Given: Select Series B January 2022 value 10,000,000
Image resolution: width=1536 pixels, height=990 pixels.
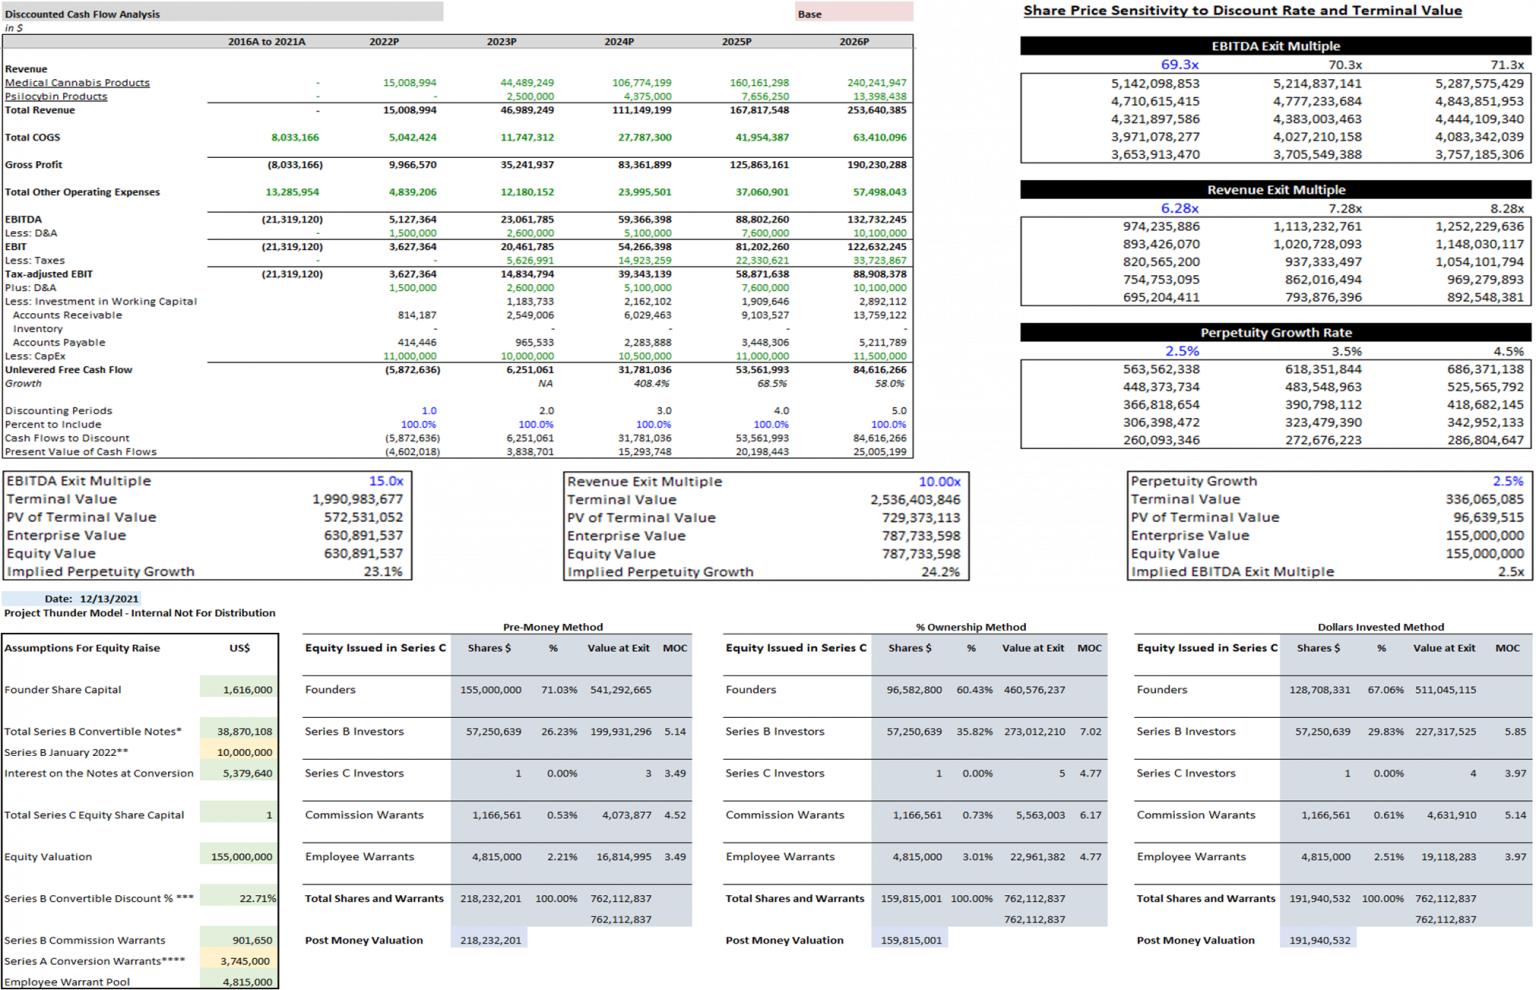Looking at the screenshot, I should tap(239, 753).
